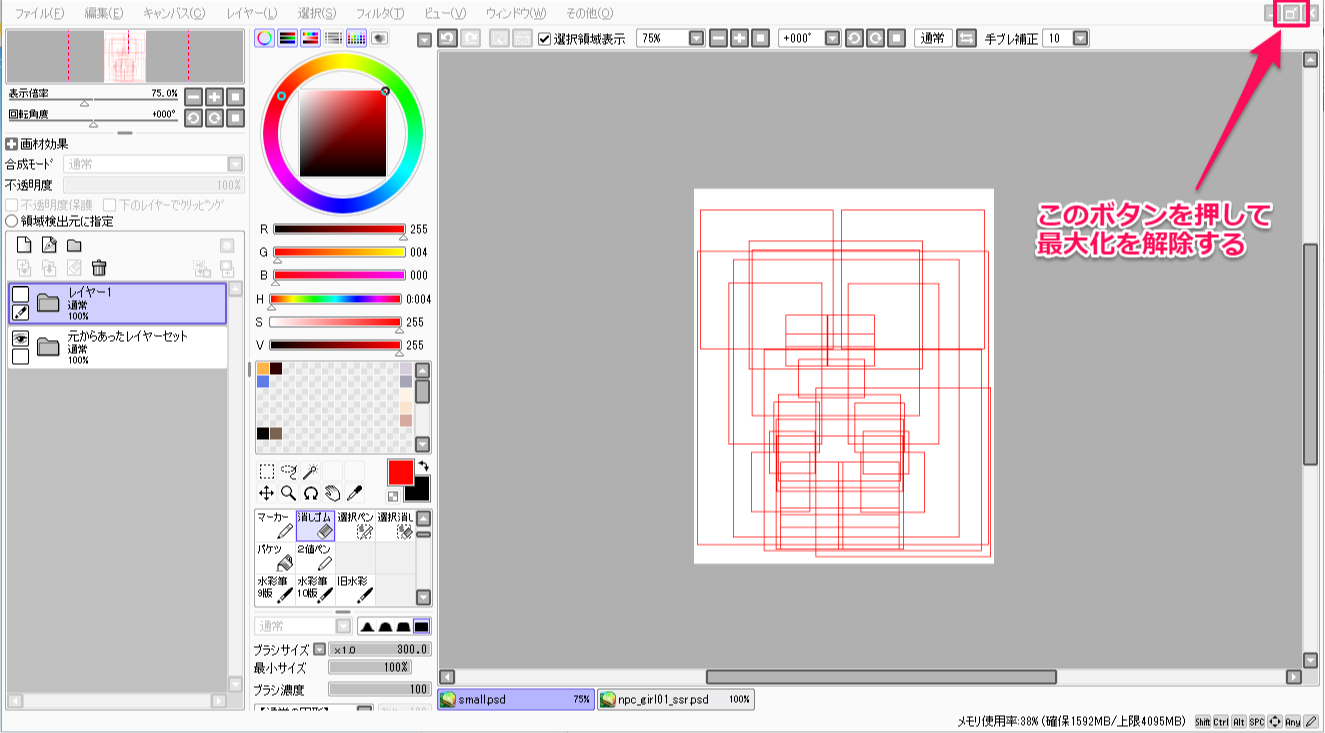Click the canvas horizontal scrollbar thumb
Screen dimensions: 1325x733
881,677
